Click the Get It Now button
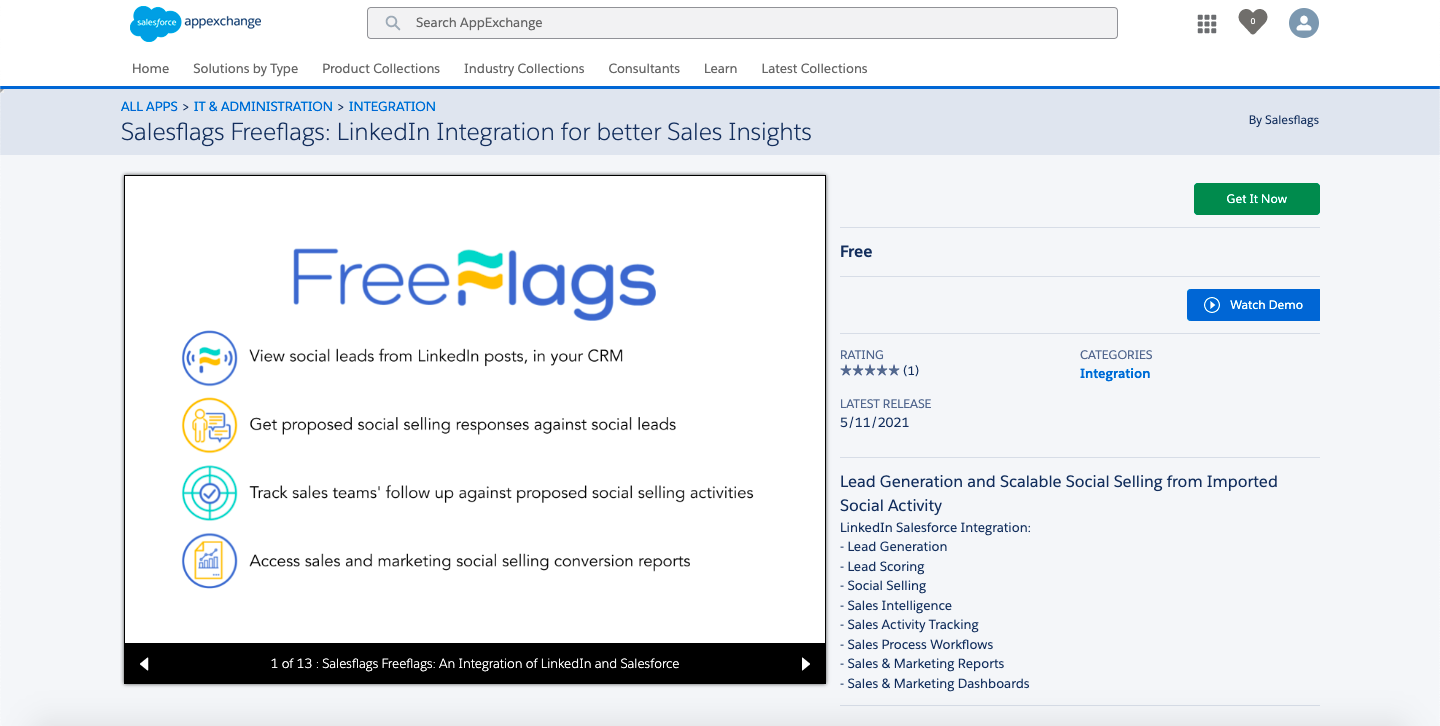Screen dimensions: 1440x726 pos(1256,199)
